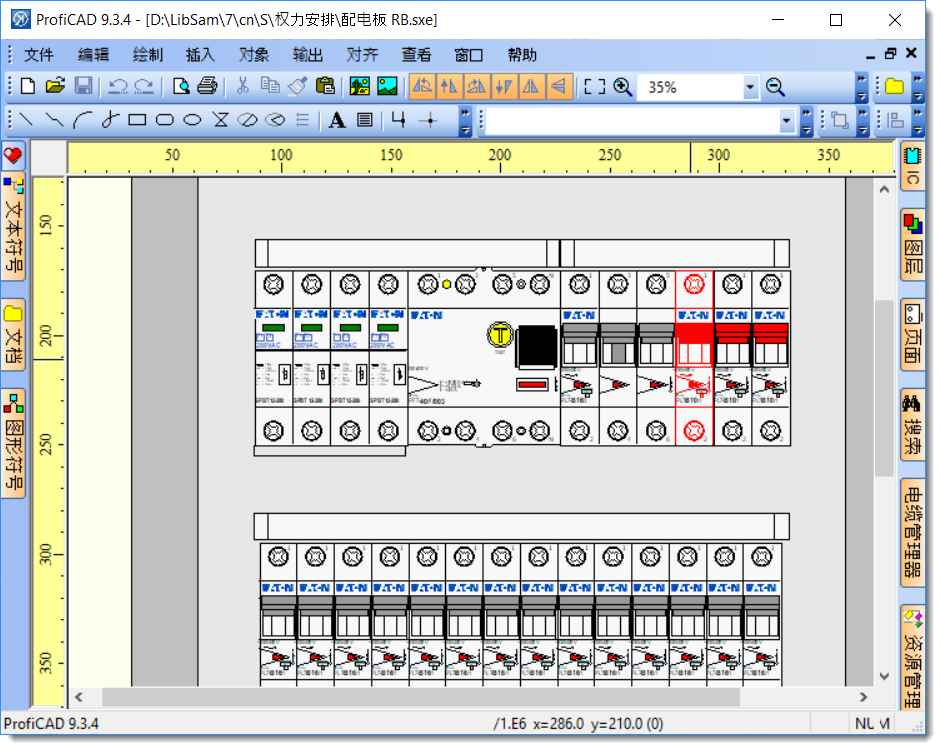Click the zoom in magnifier icon
This screenshot has height=750, width=941.
(623, 87)
